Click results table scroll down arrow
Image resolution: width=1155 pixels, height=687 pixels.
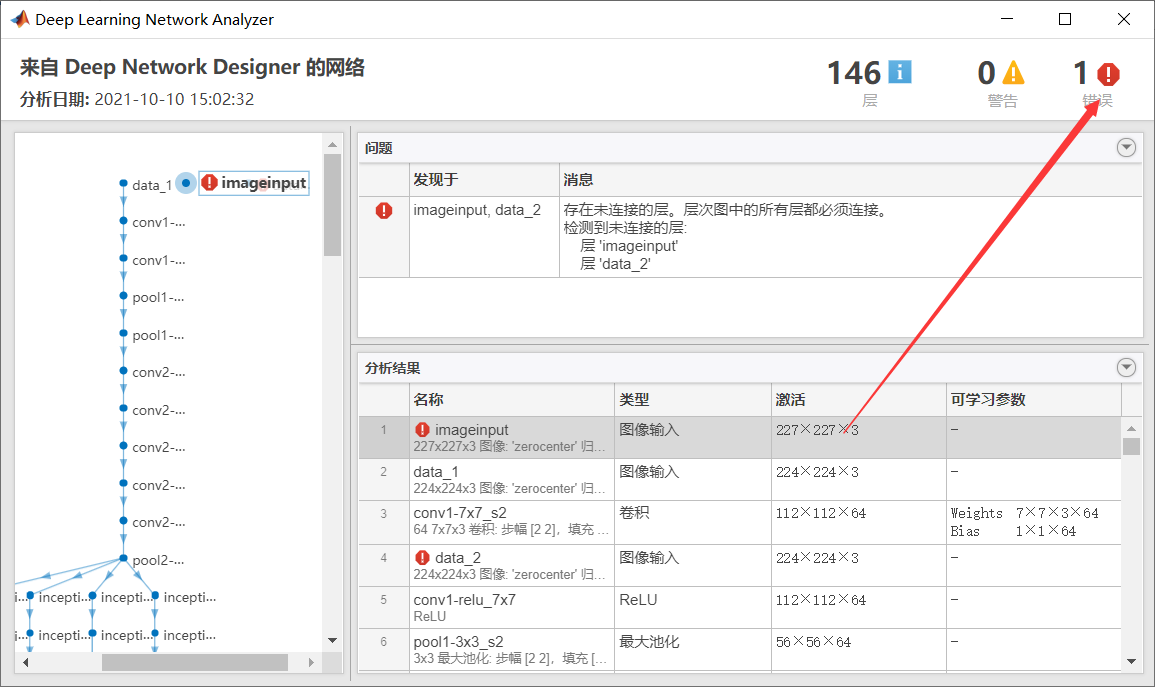tap(1131, 661)
